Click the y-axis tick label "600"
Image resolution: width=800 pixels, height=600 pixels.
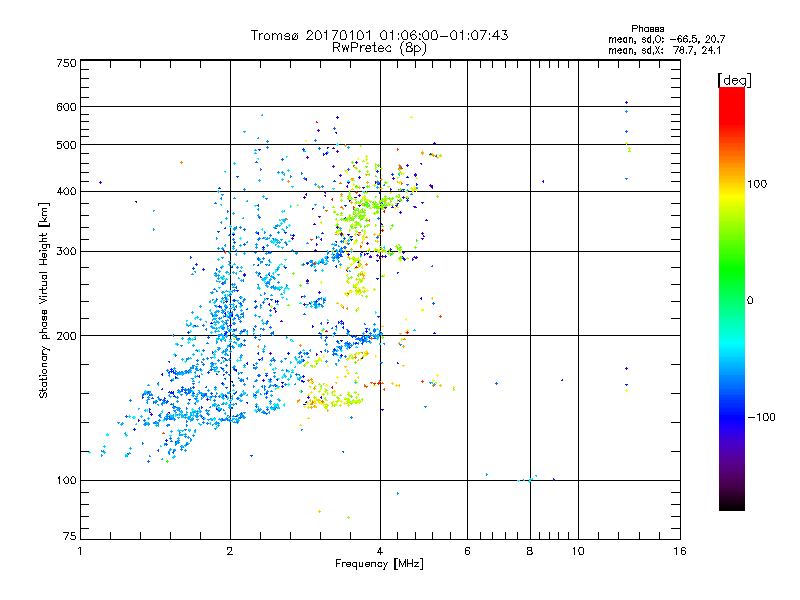[x=66, y=107]
